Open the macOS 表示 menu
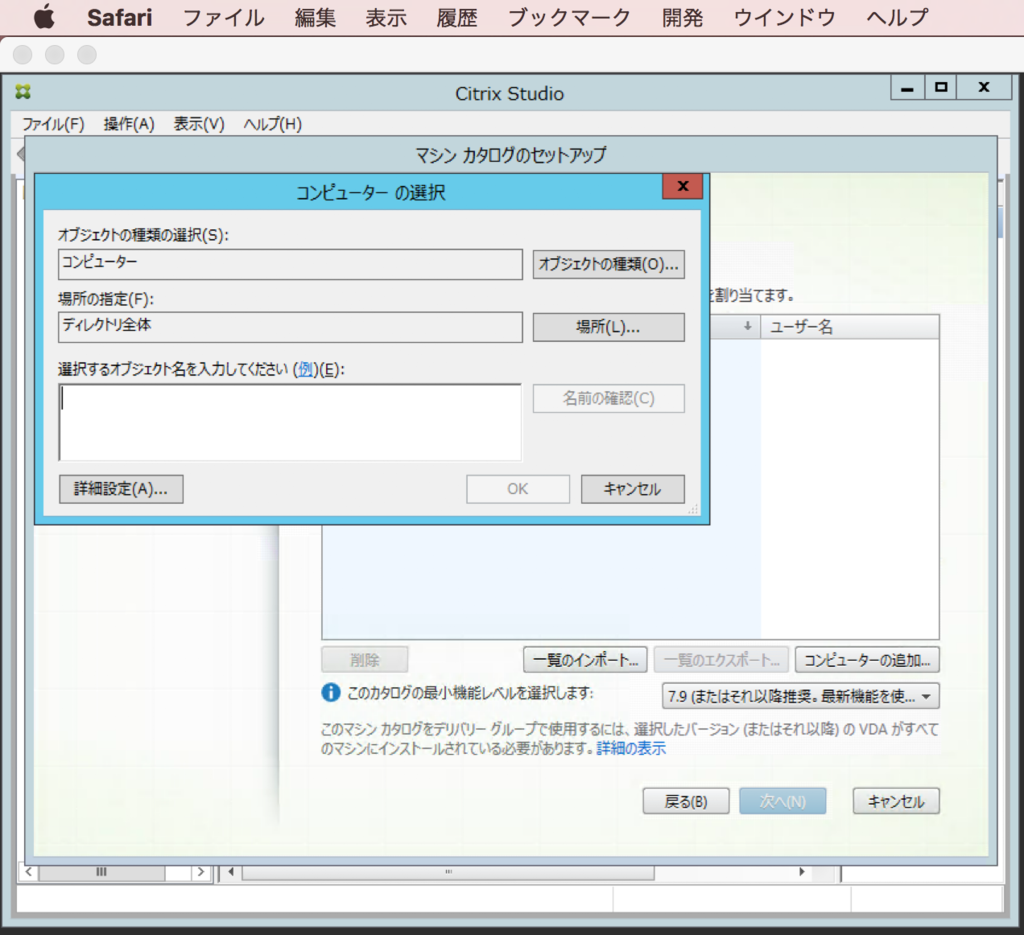The image size is (1024, 935). click(386, 17)
